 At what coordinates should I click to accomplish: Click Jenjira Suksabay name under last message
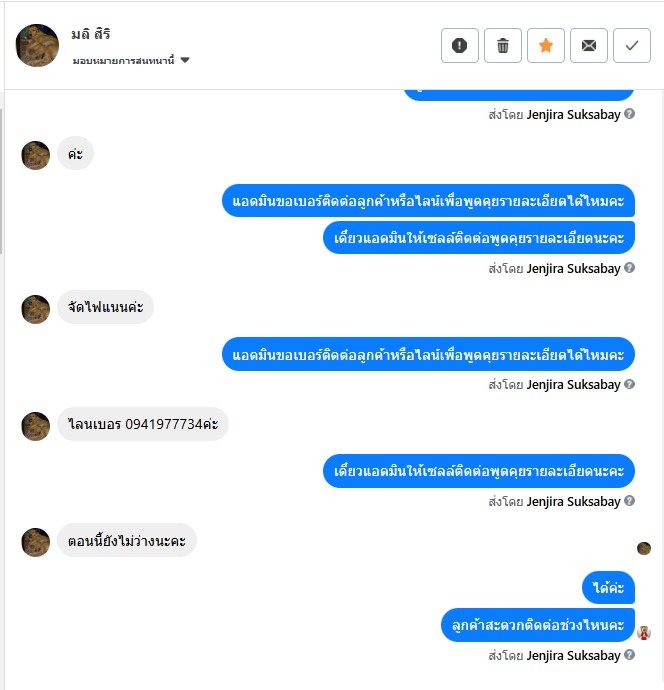[x=573, y=655]
